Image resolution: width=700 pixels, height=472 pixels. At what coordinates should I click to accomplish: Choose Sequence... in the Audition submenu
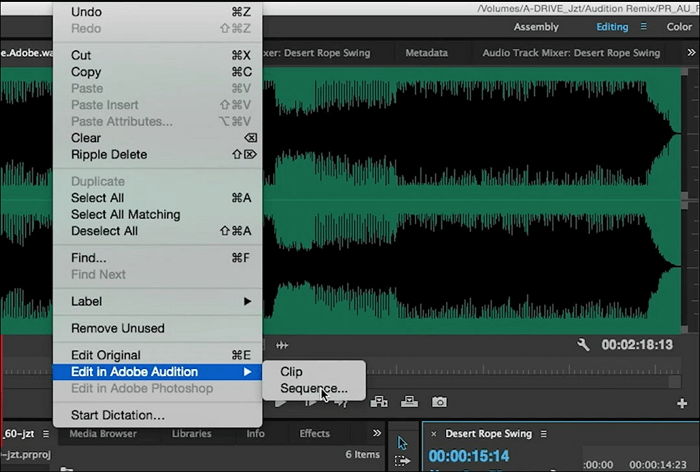click(x=314, y=388)
